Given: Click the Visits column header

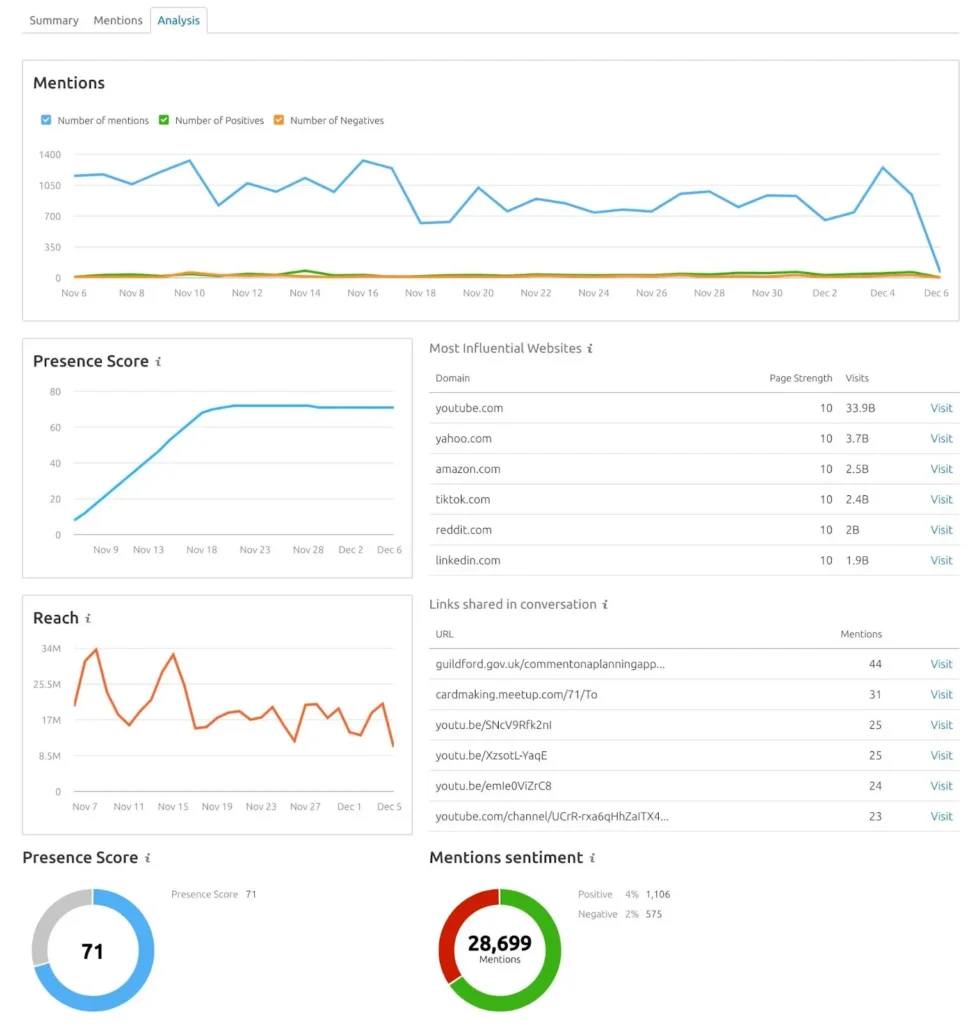Looking at the screenshot, I should (x=857, y=378).
